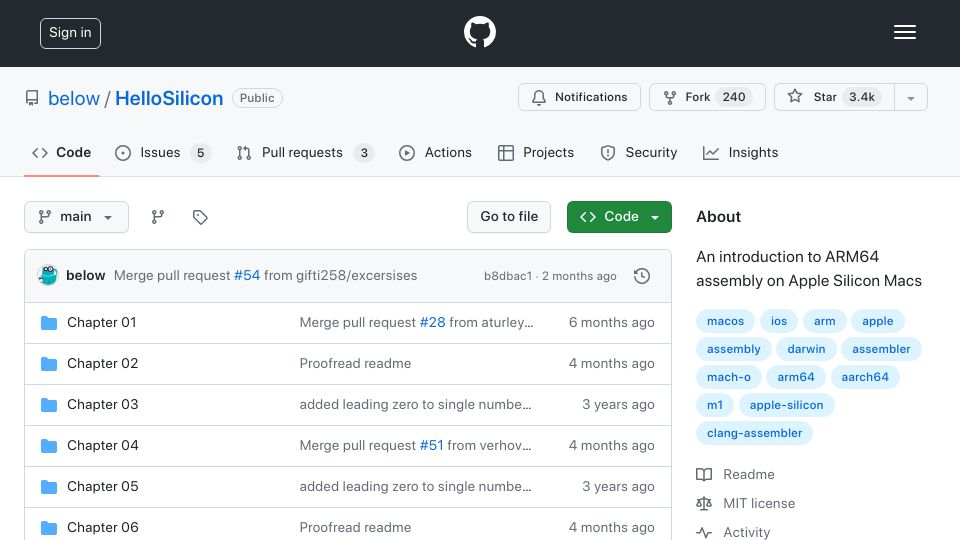The image size is (960, 540).
Task: Open pull request #51 link
Action: point(431,446)
